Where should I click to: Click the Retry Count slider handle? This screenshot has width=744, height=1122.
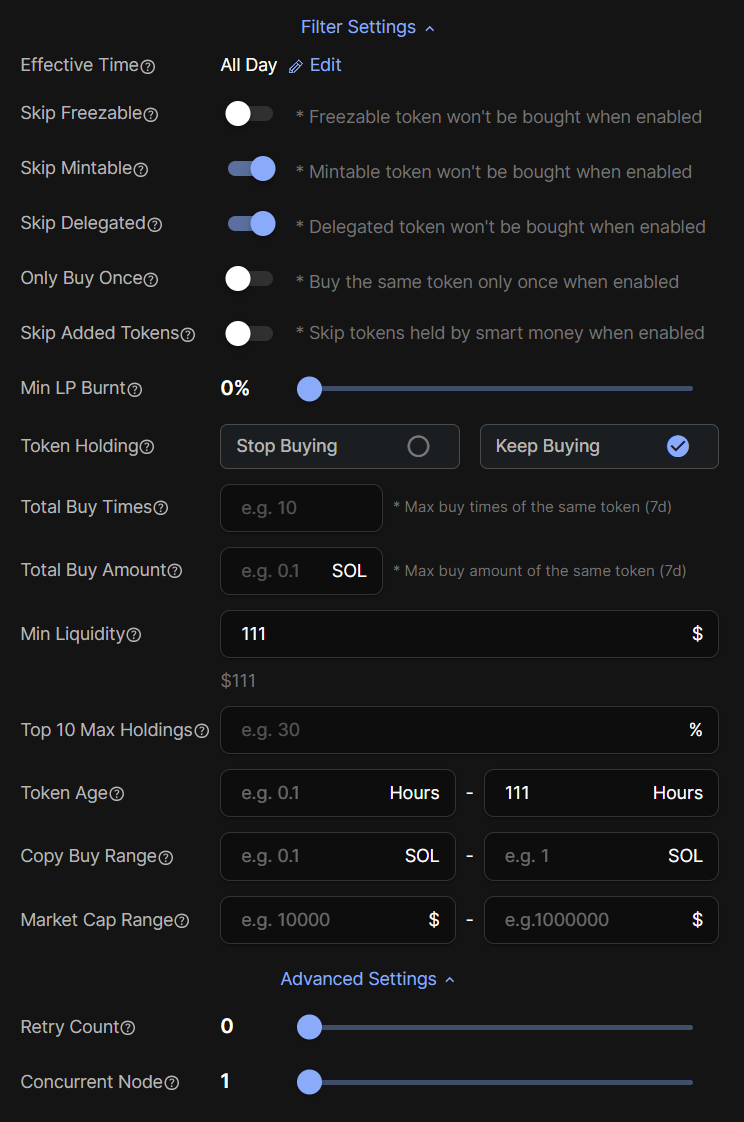[x=310, y=1027]
